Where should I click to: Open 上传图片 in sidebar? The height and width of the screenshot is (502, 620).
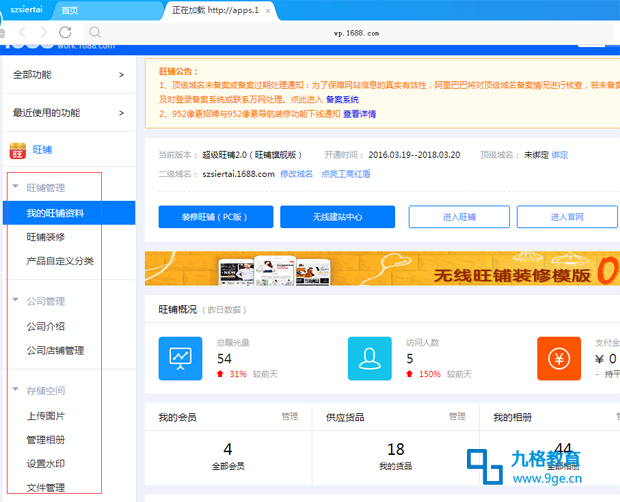coord(45,416)
